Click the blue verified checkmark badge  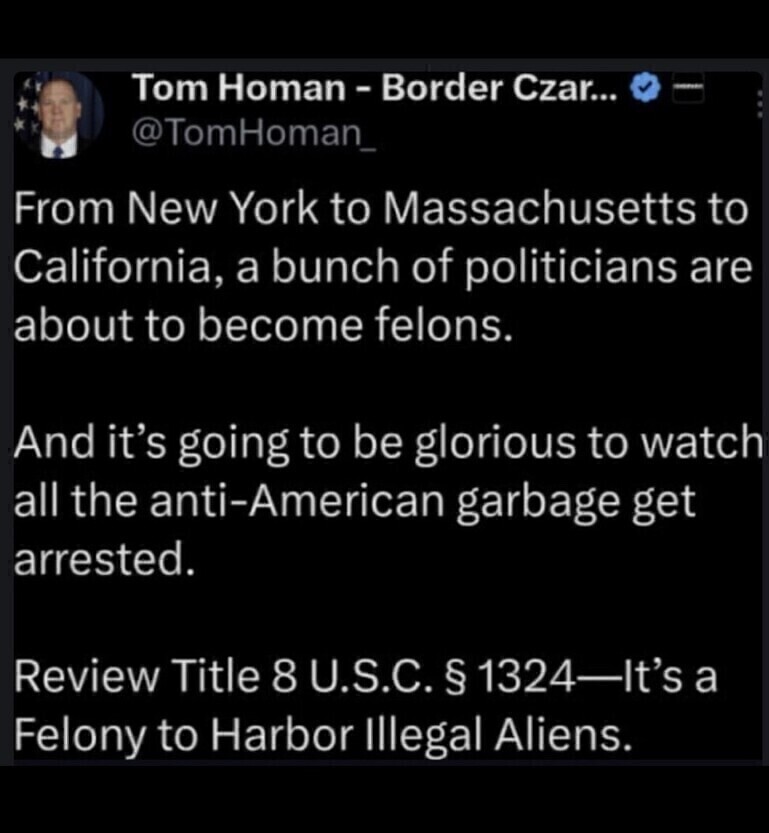(x=645, y=89)
